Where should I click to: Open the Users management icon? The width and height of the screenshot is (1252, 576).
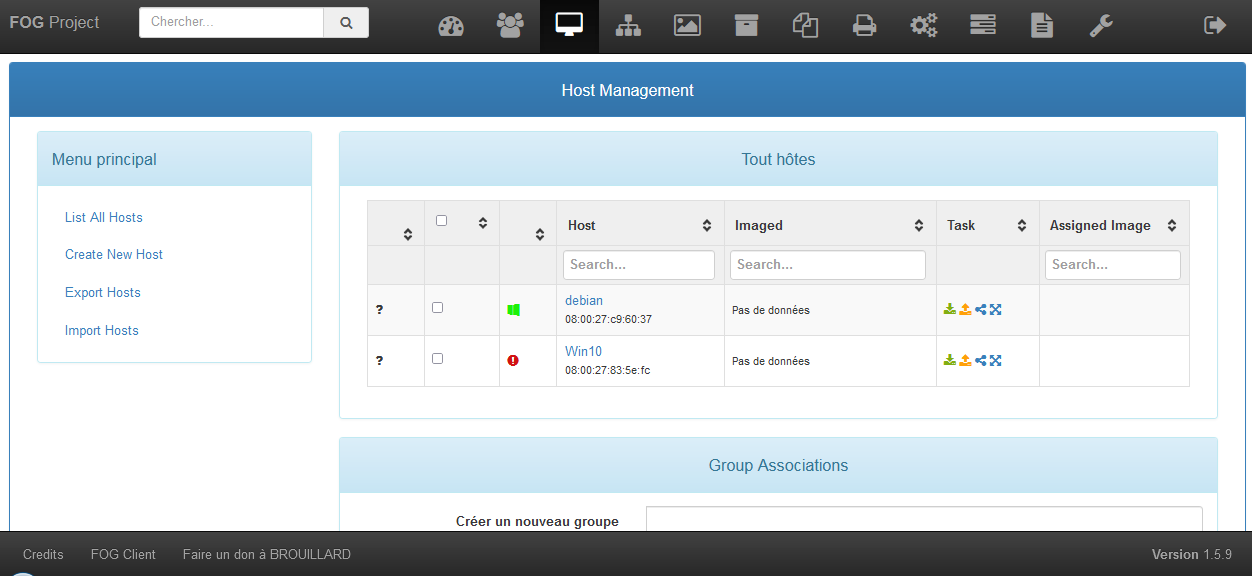[510, 26]
